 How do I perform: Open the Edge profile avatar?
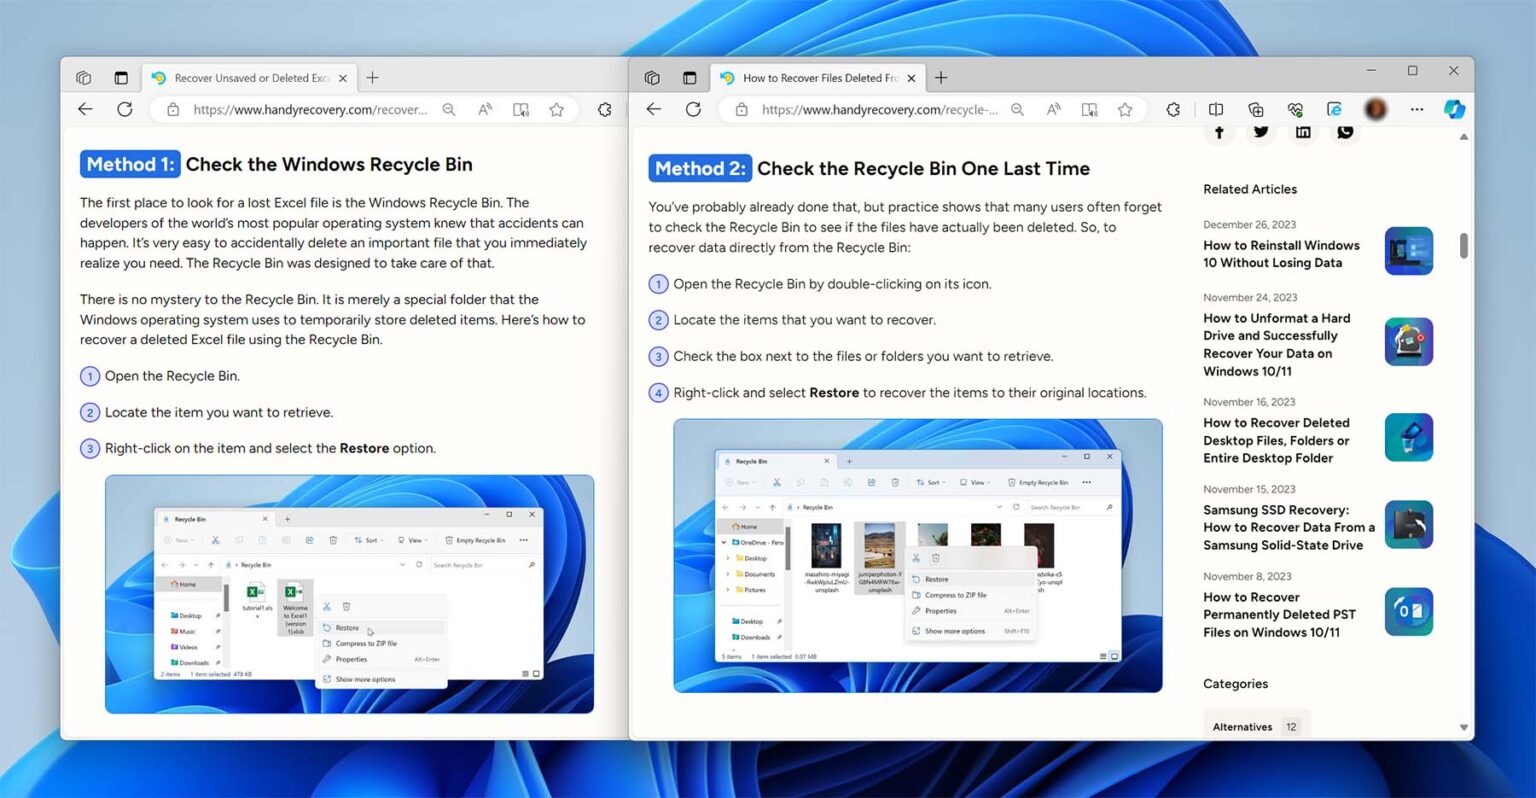(x=1376, y=110)
